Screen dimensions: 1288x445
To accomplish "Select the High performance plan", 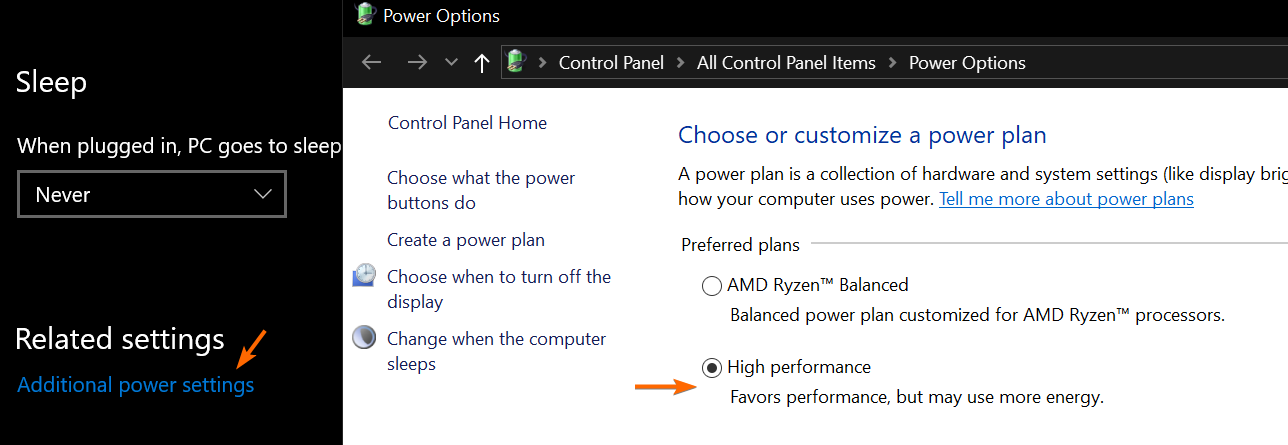I will 712,368.
